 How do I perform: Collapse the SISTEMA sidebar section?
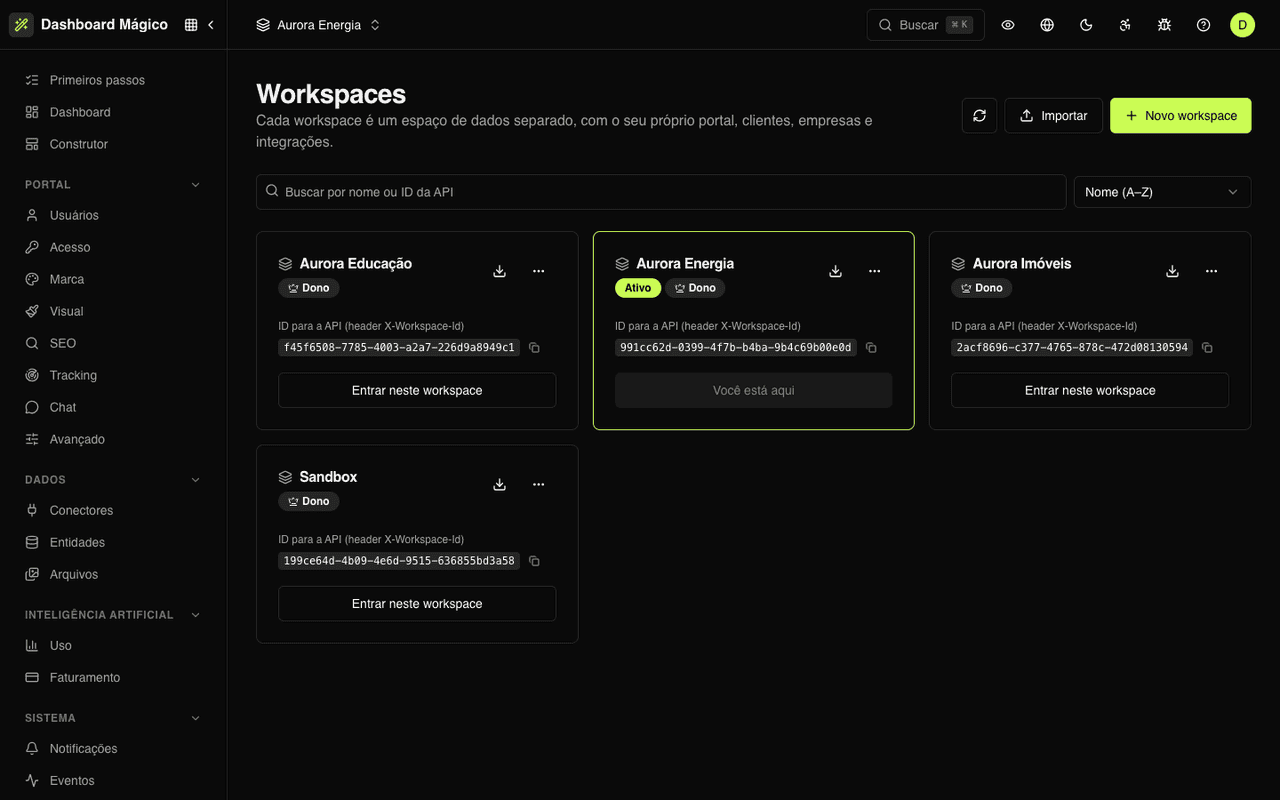point(196,718)
